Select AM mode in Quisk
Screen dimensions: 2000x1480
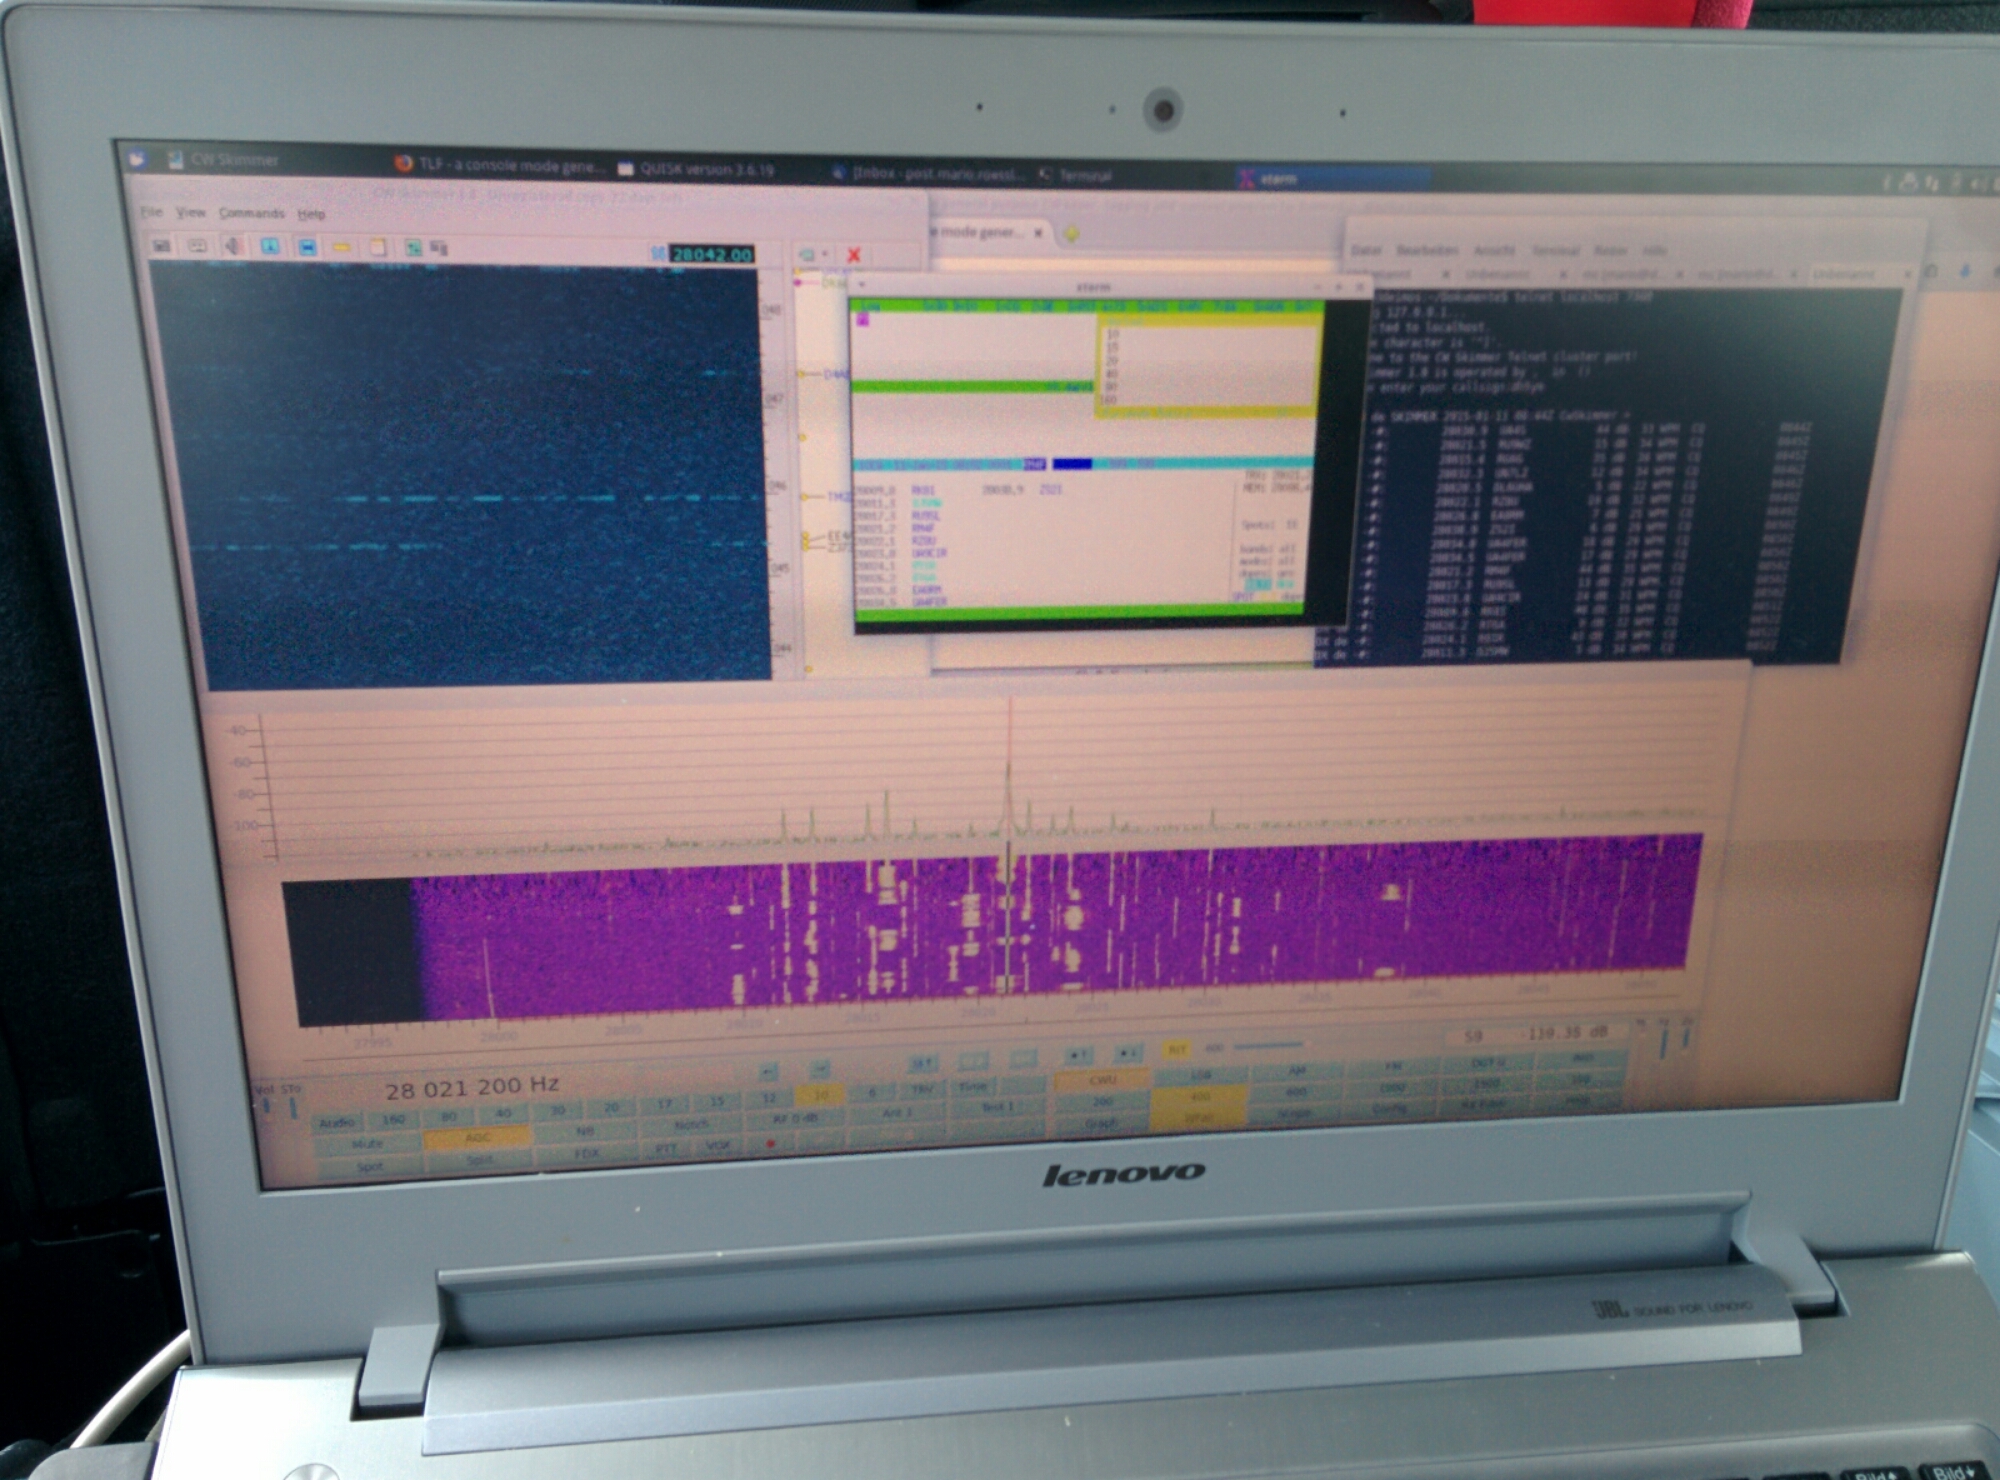[x=1296, y=1070]
